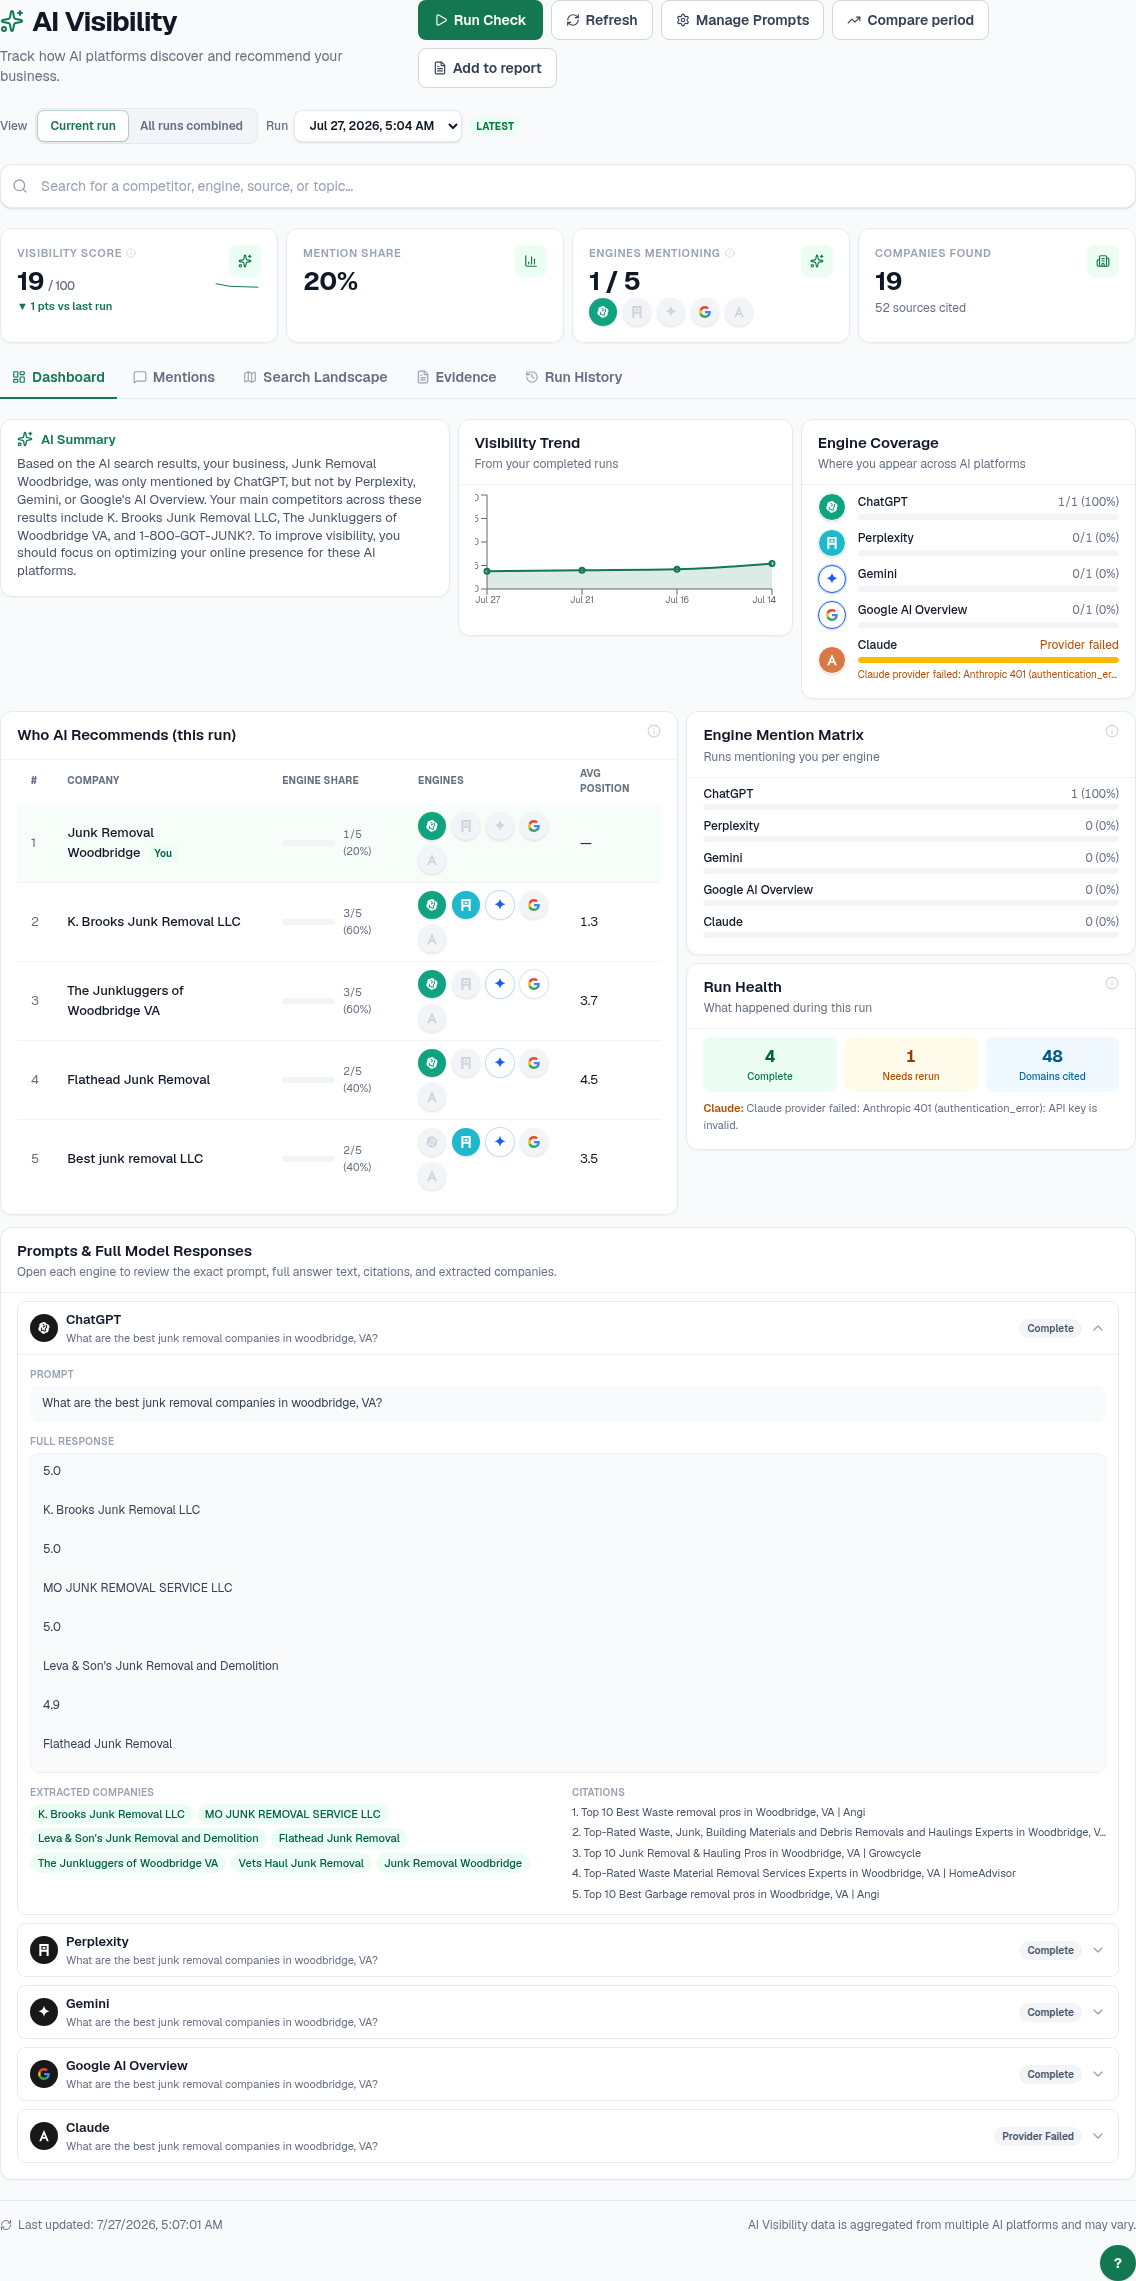Click the Visibility Score info icon
Image resolution: width=1136 pixels, height=2281 pixels.
[x=131, y=253]
